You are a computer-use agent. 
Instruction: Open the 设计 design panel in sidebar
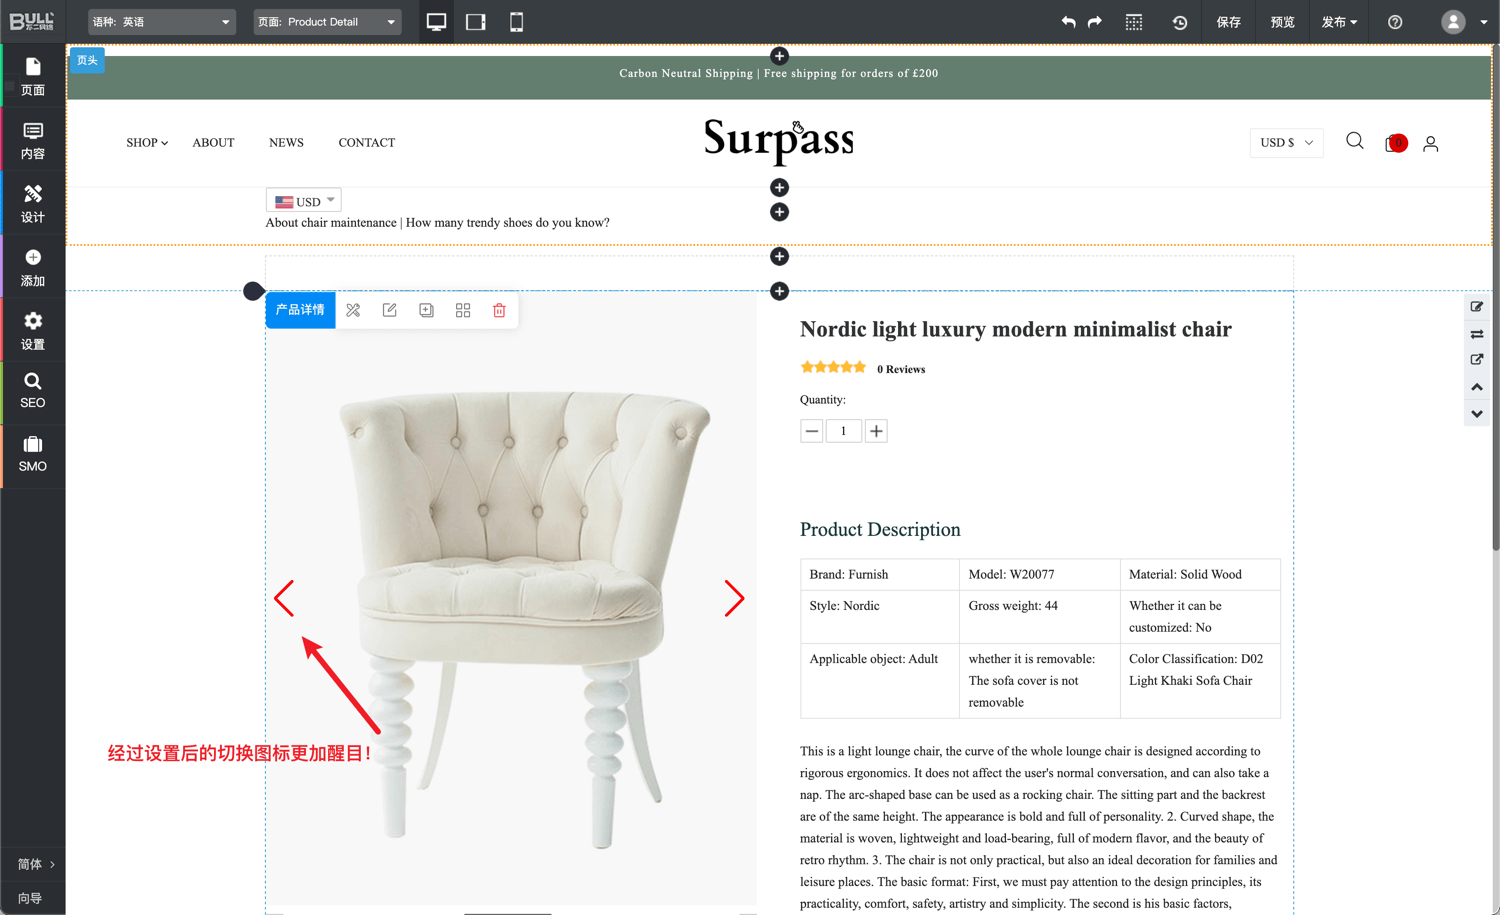(33, 203)
